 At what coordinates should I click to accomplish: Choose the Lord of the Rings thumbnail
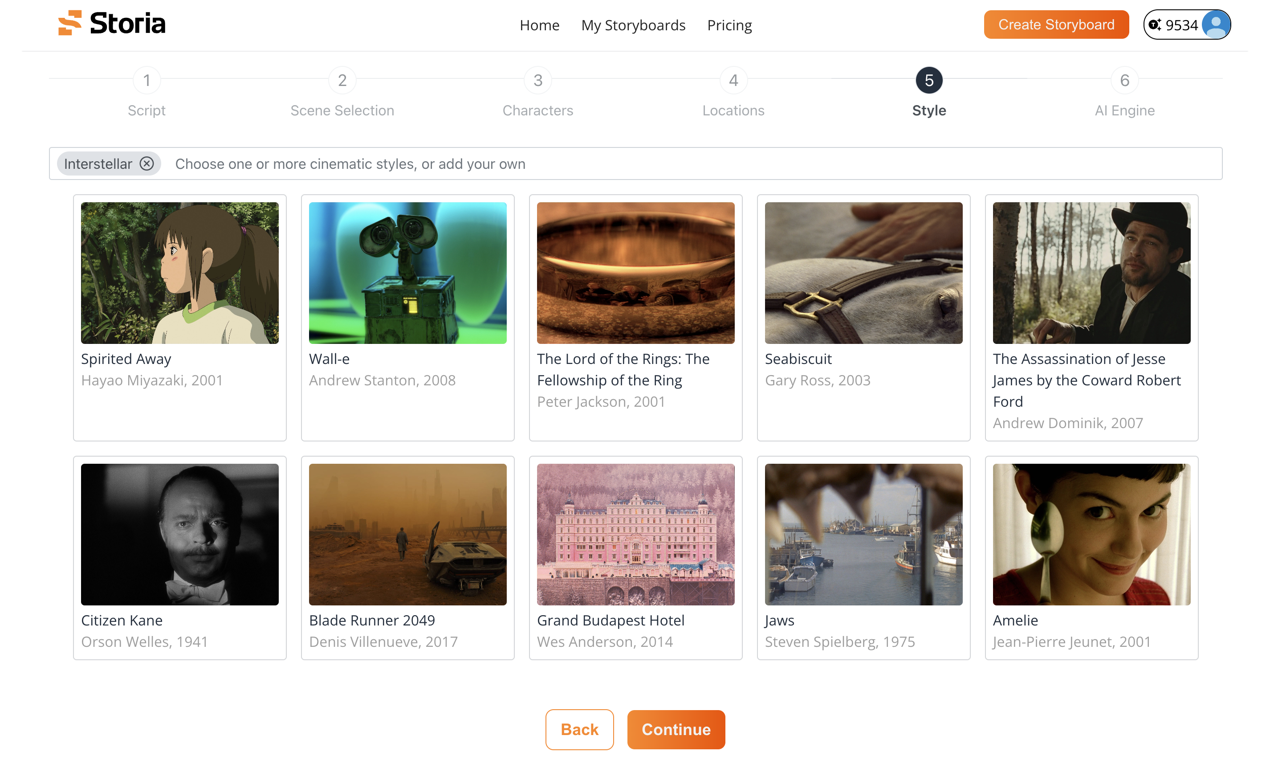[x=636, y=273]
